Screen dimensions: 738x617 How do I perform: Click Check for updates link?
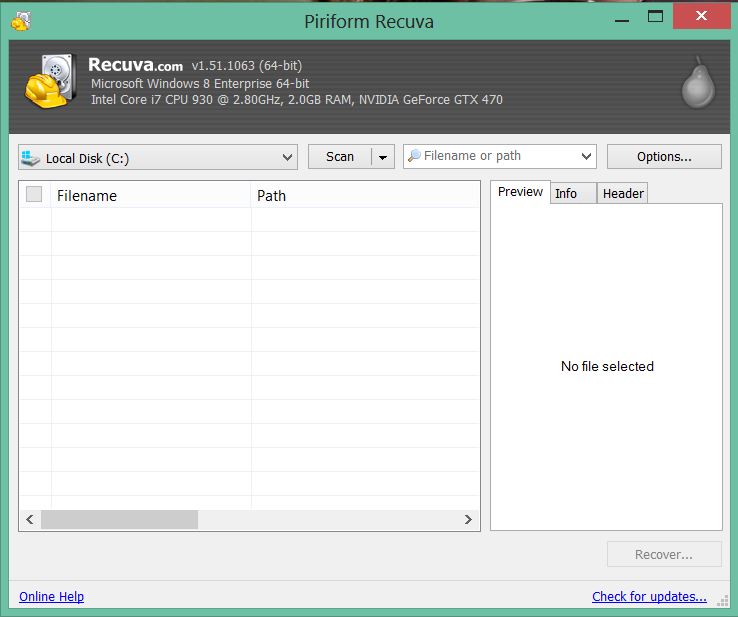coord(650,597)
